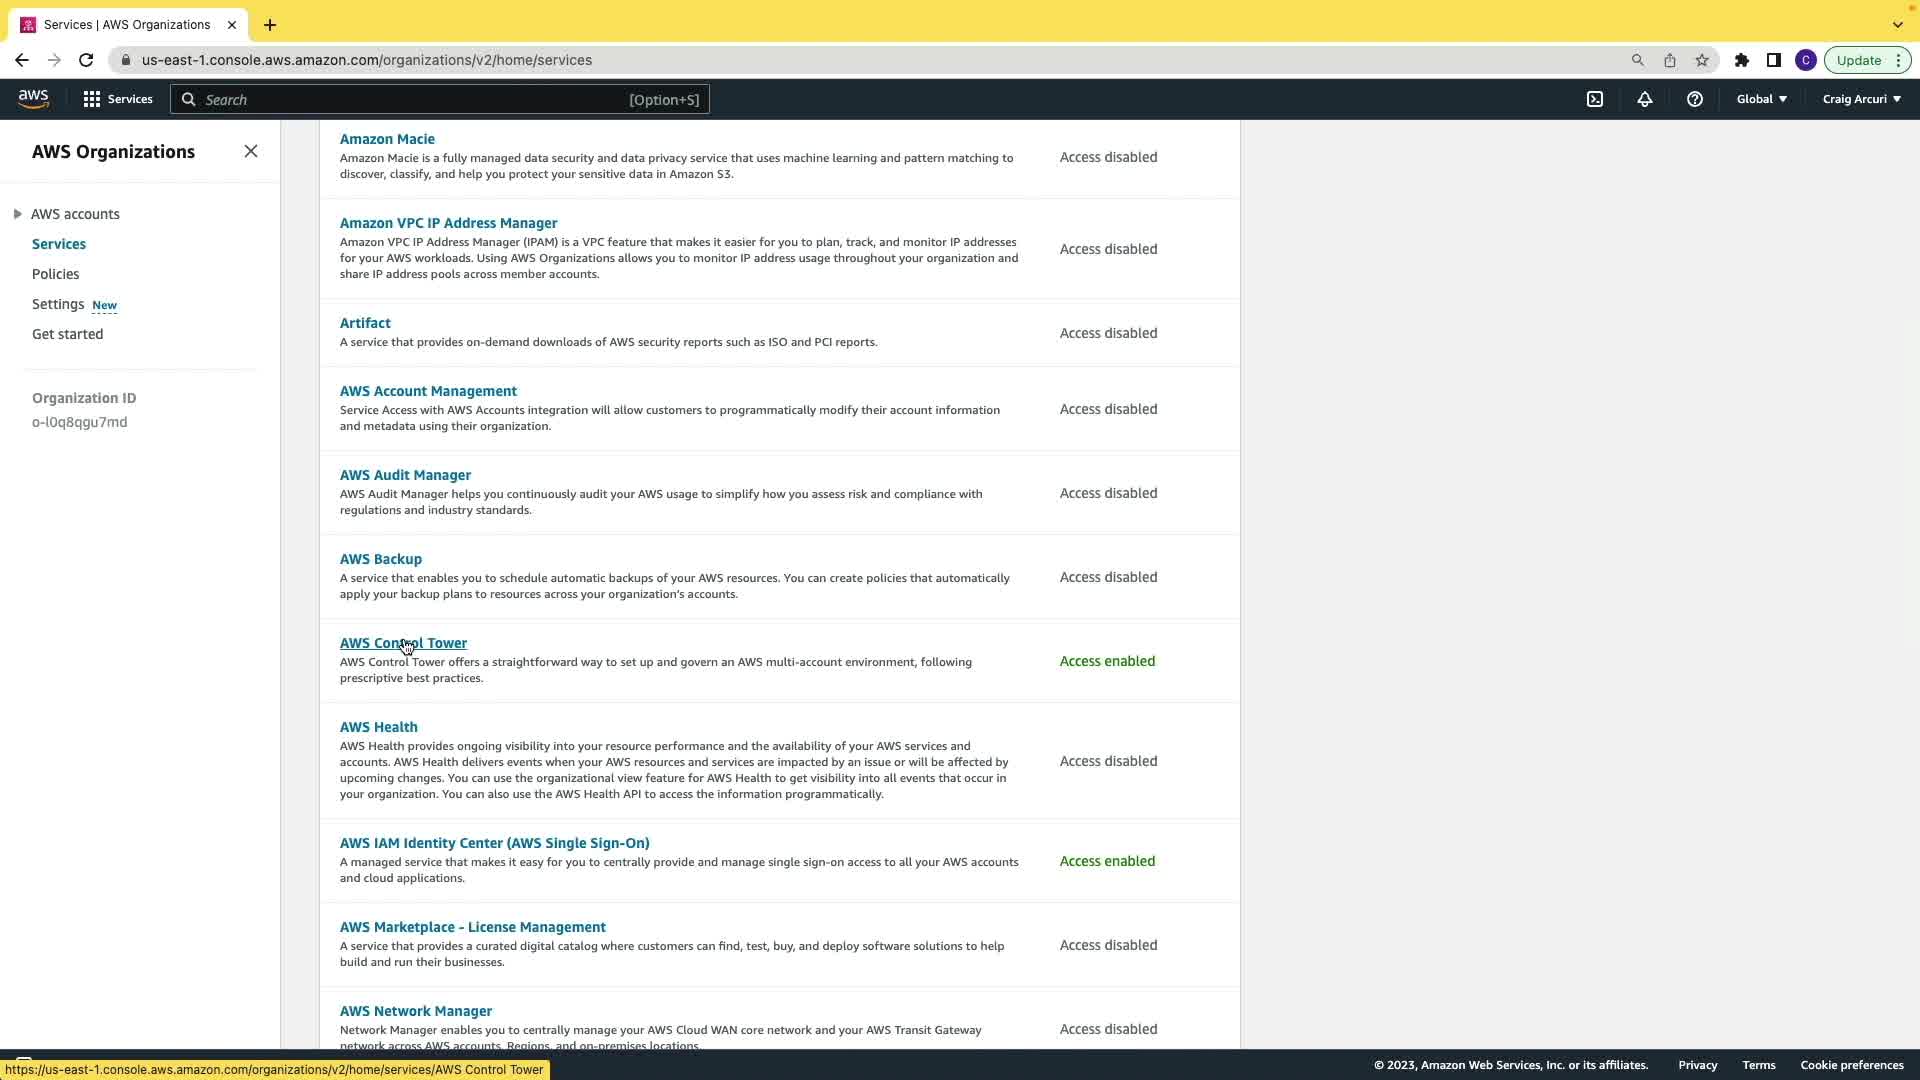The height and width of the screenshot is (1080, 1920).
Task: Open browser extensions puzzle icon
Action: (x=1742, y=60)
